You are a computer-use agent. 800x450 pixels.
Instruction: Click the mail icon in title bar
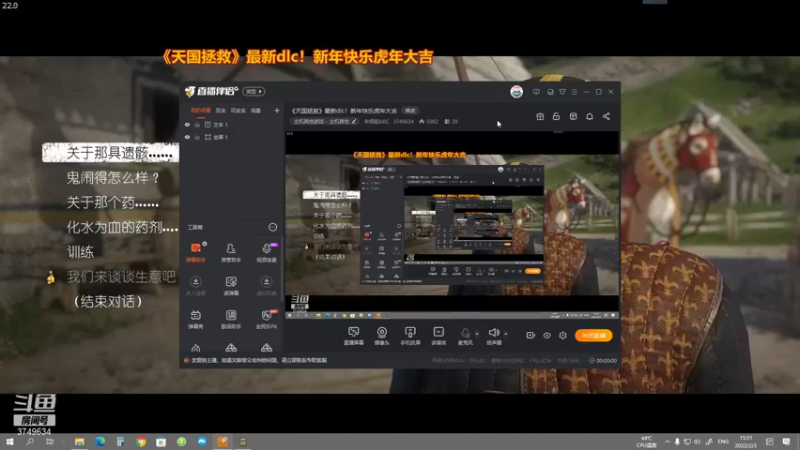point(550,92)
